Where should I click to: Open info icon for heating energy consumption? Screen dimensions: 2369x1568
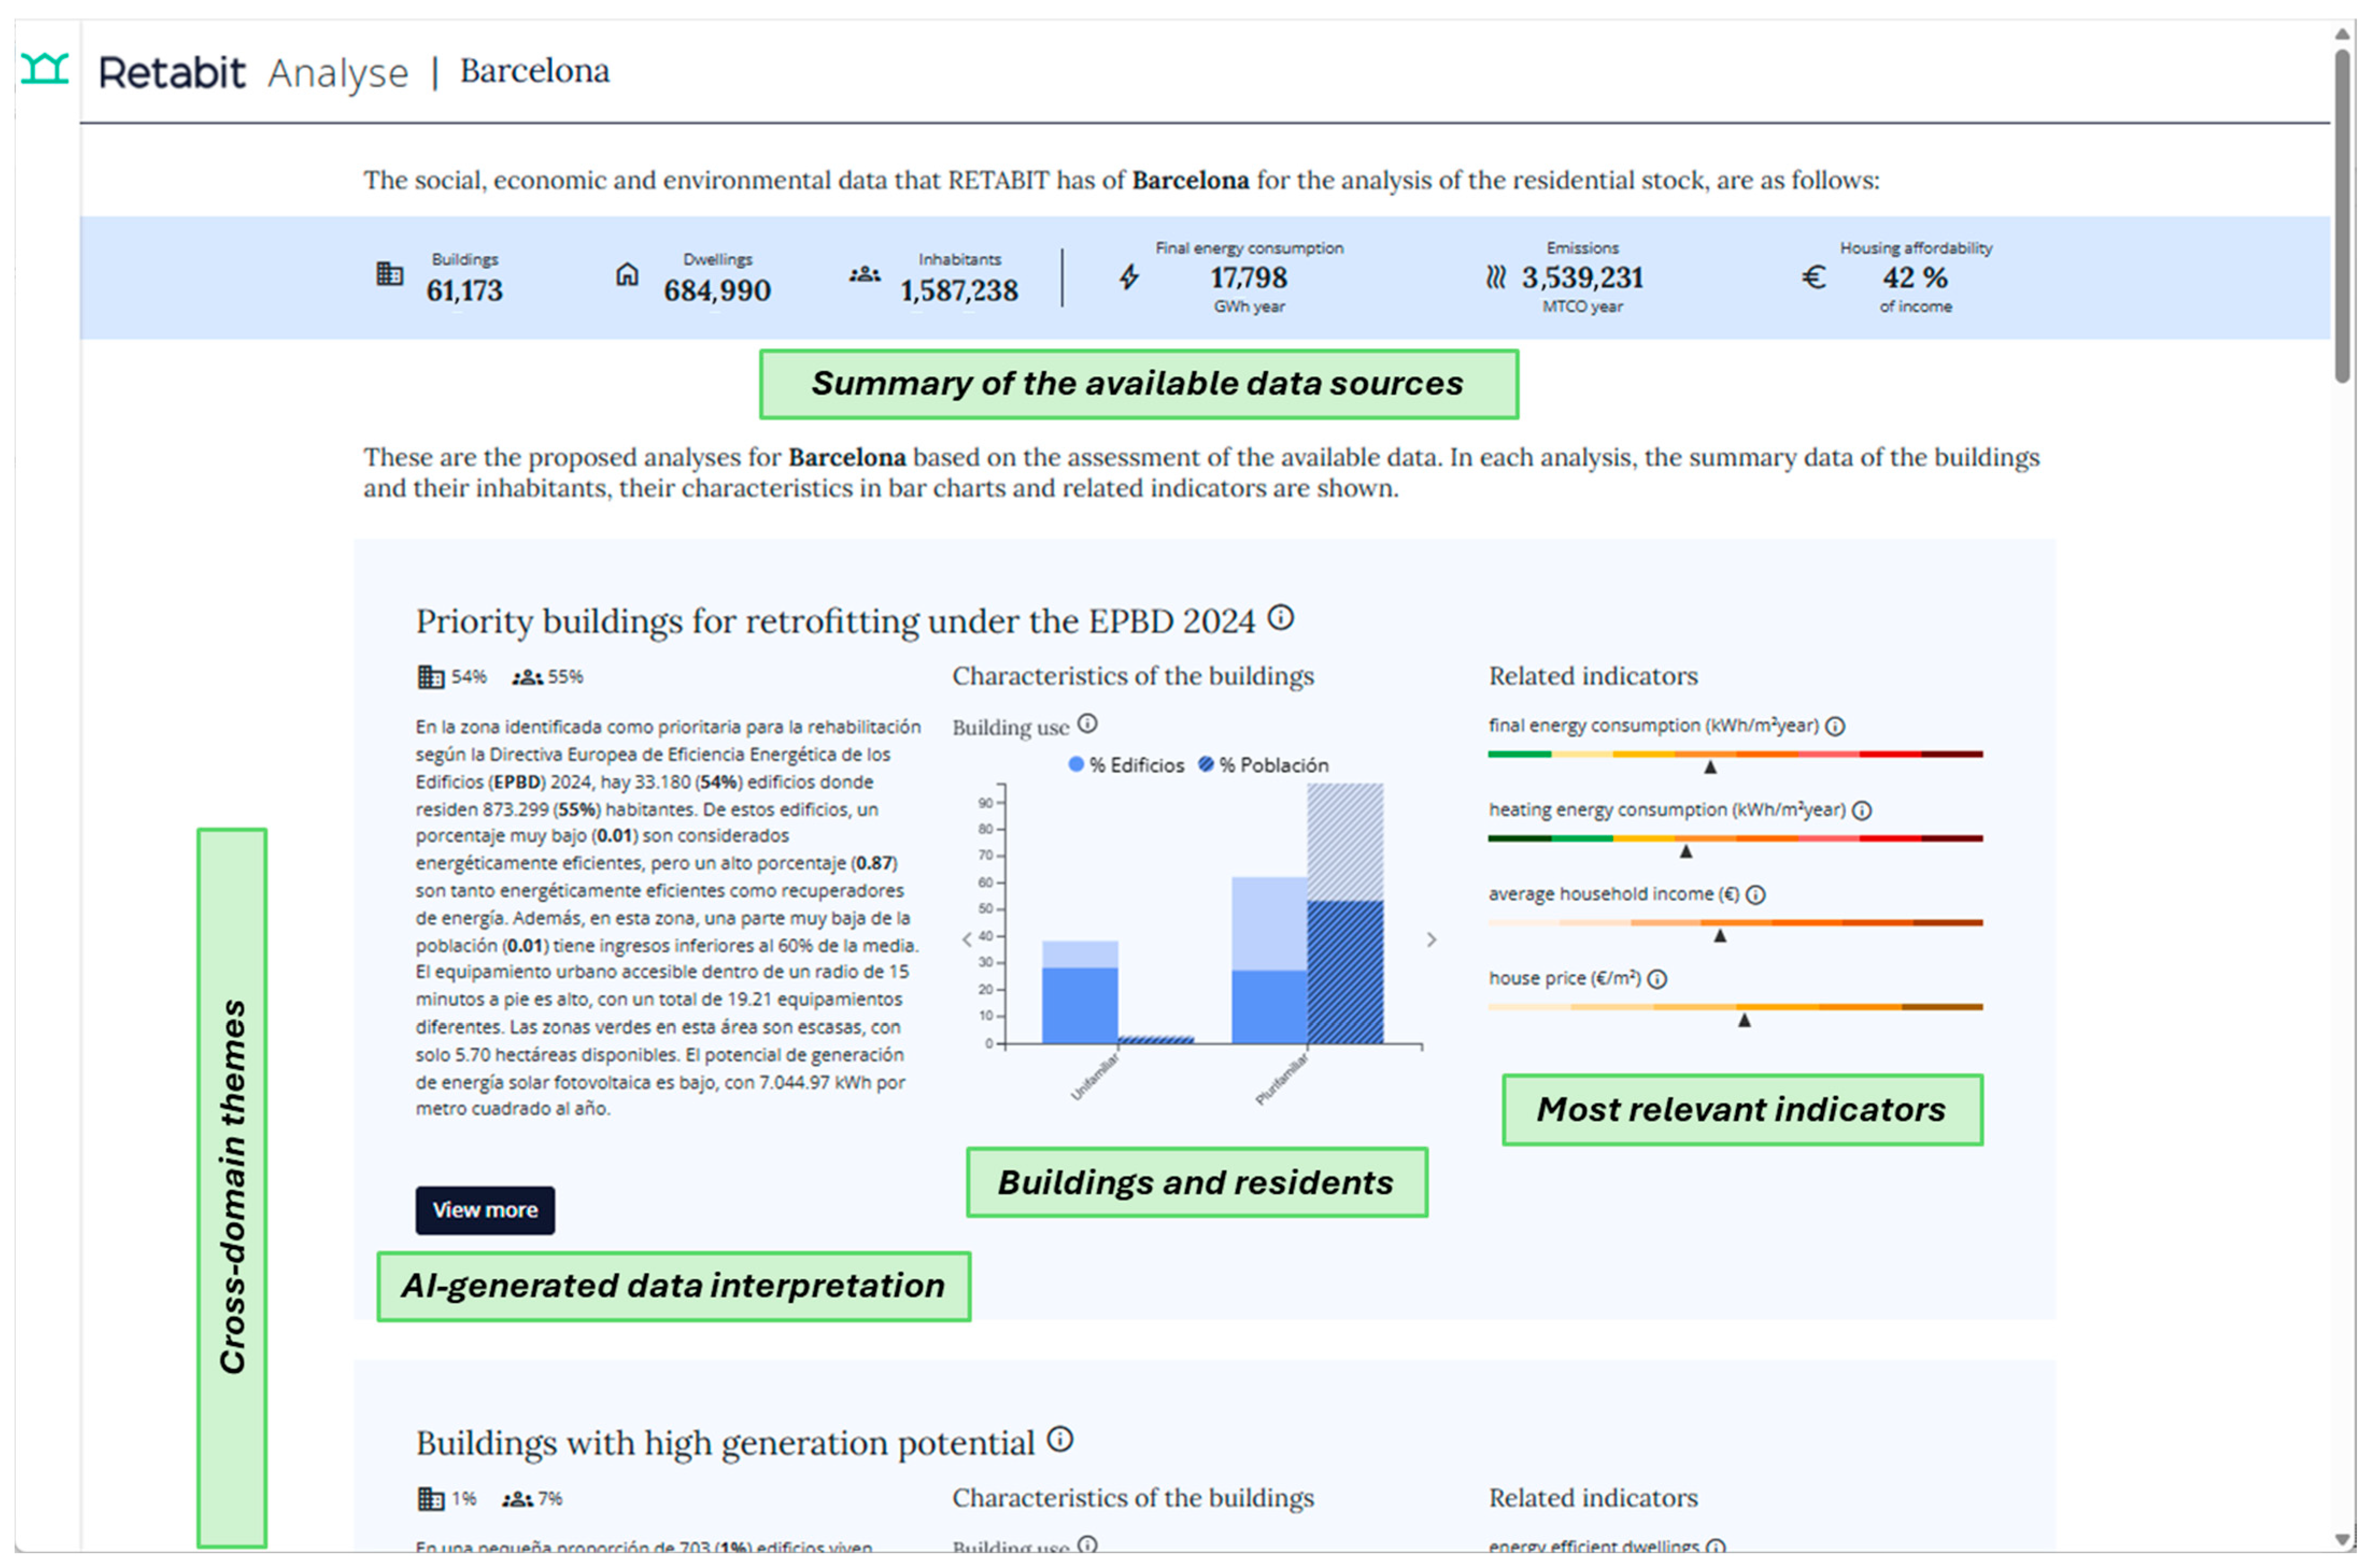point(1862,810)
